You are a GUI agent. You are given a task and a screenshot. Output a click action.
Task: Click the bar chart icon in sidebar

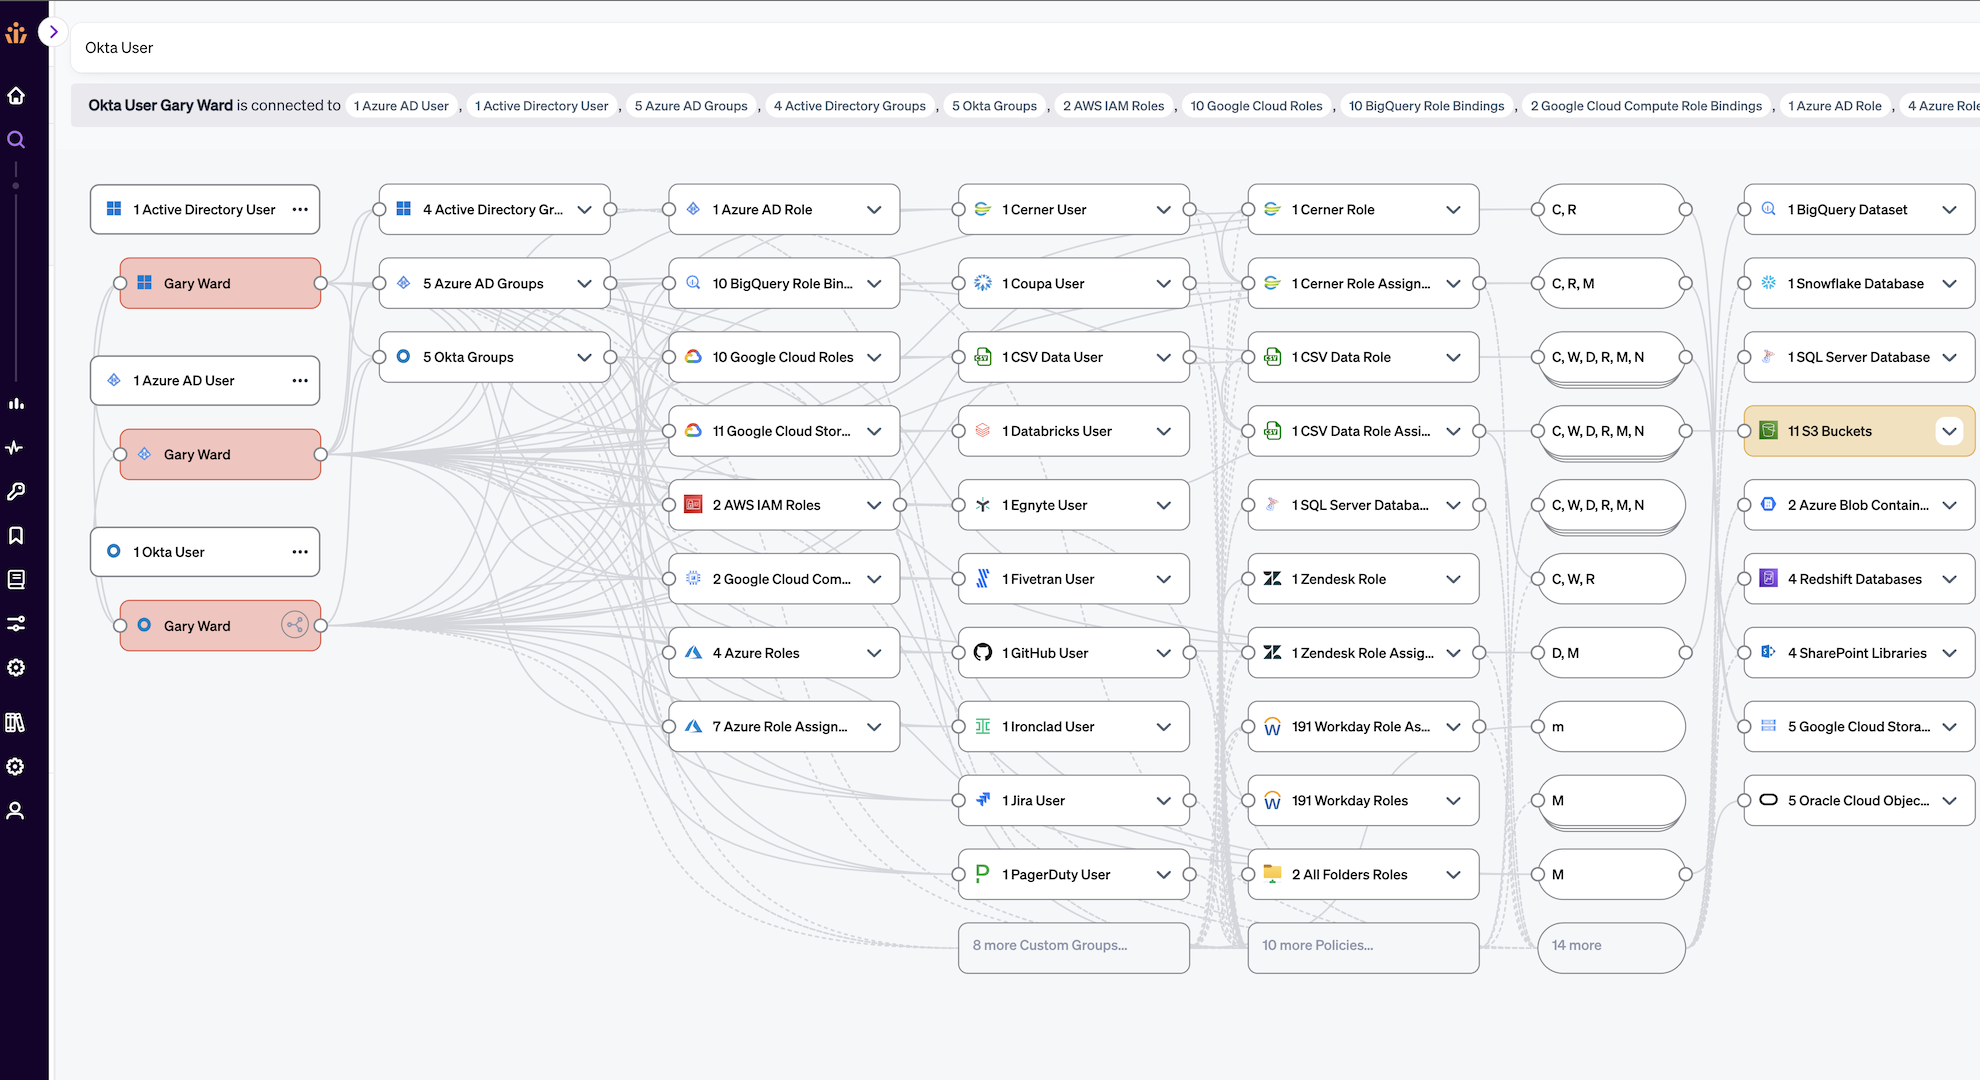tap(16, 403)
